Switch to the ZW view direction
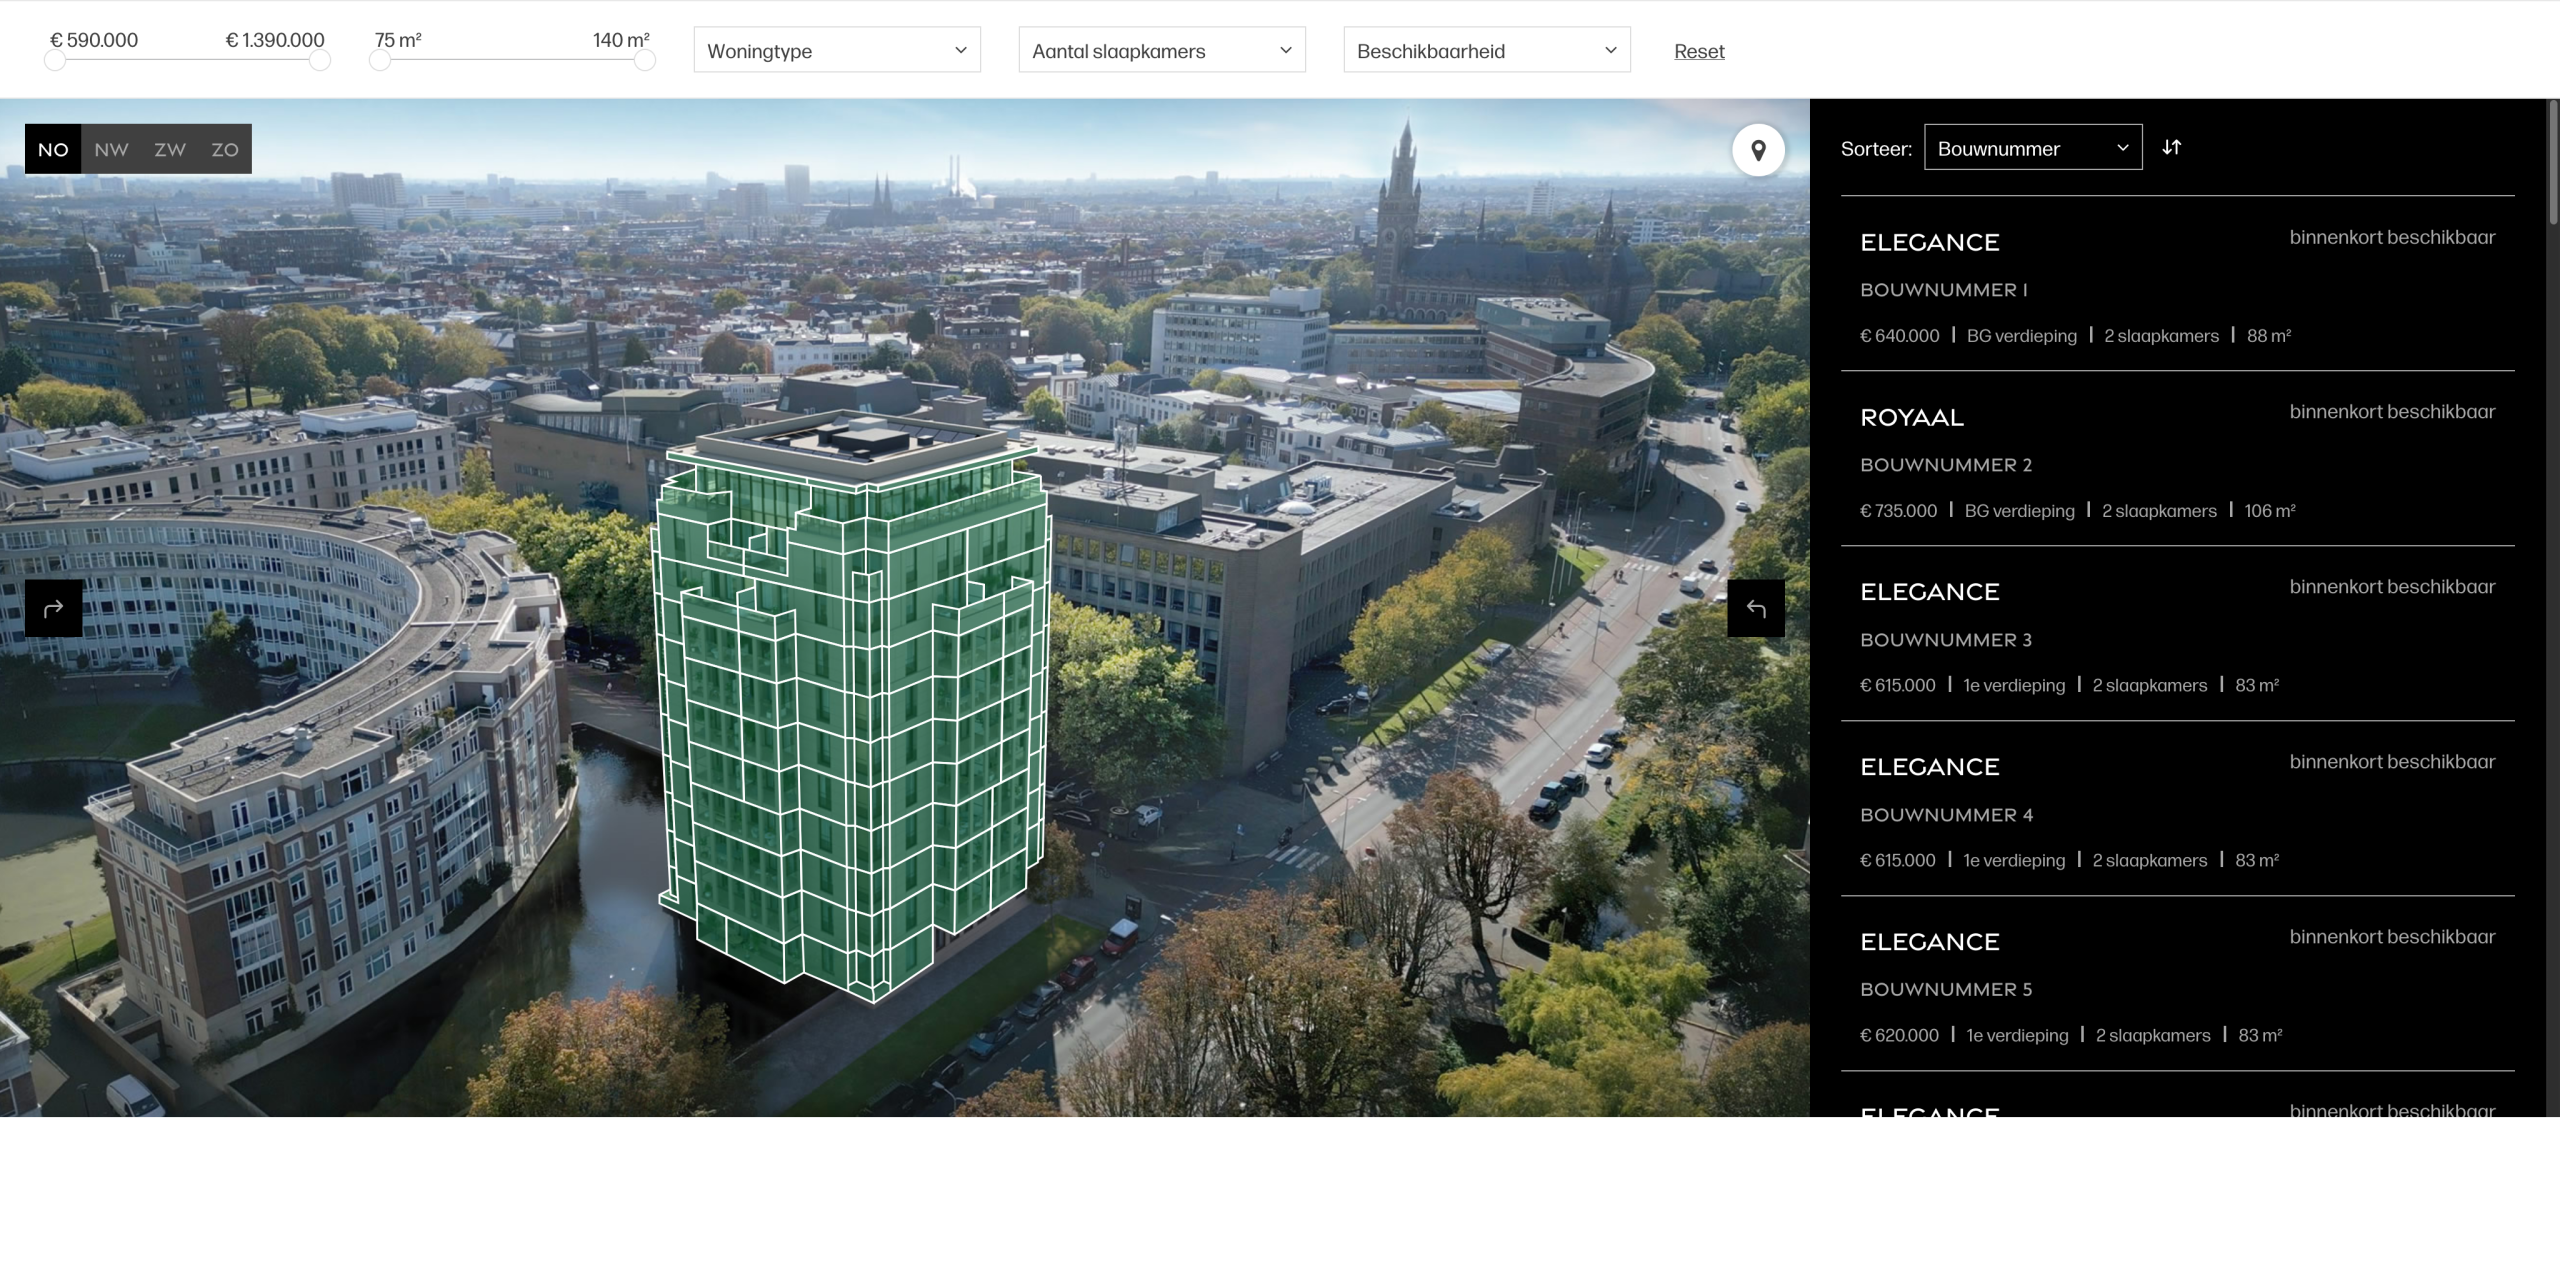The width and height of the screenshot is (2560, 1269). pyautogui.click(x=169, y=149)
